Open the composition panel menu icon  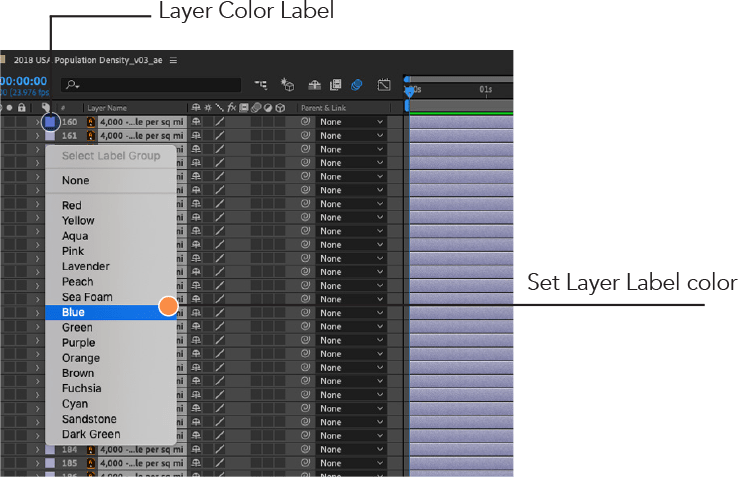click(x=173, y=60)
